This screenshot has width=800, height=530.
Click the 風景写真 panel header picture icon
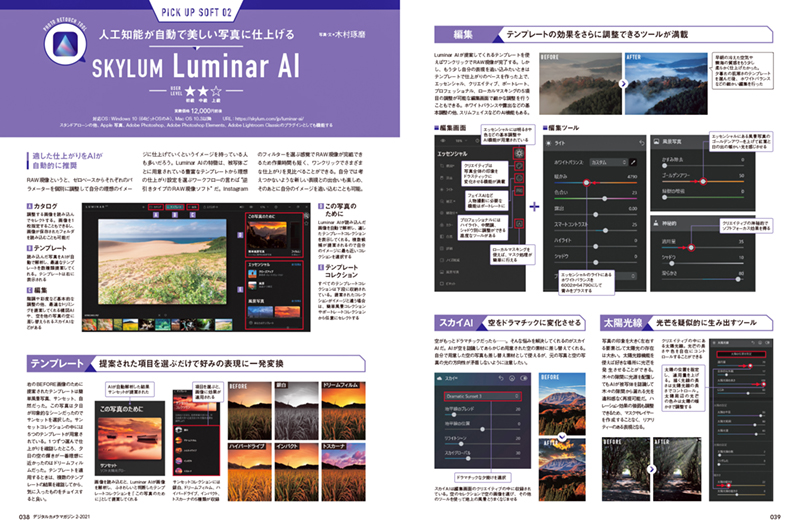(656, 141)
